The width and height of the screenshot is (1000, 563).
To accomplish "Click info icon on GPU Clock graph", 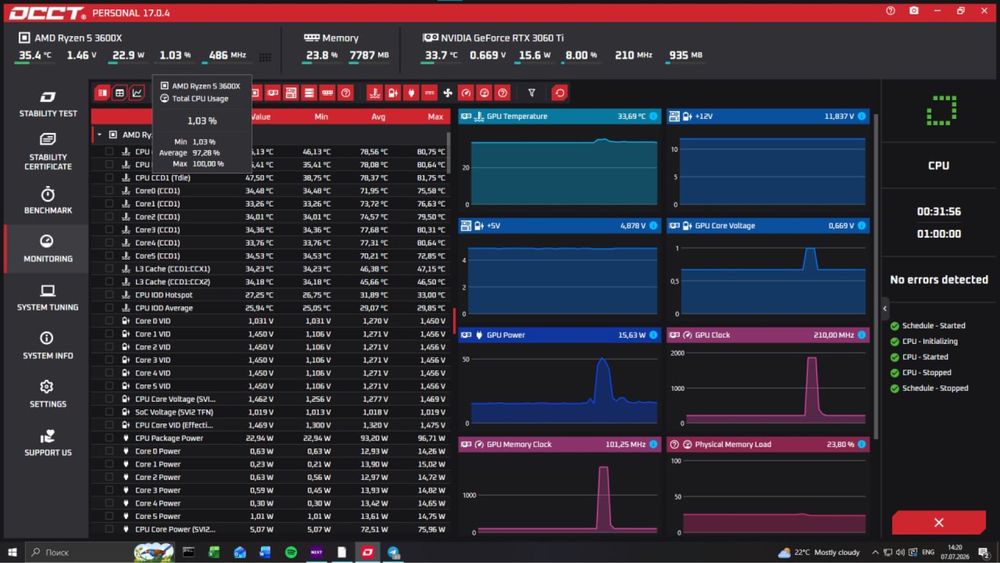I will pyautogui.click(x=862, y=335).
